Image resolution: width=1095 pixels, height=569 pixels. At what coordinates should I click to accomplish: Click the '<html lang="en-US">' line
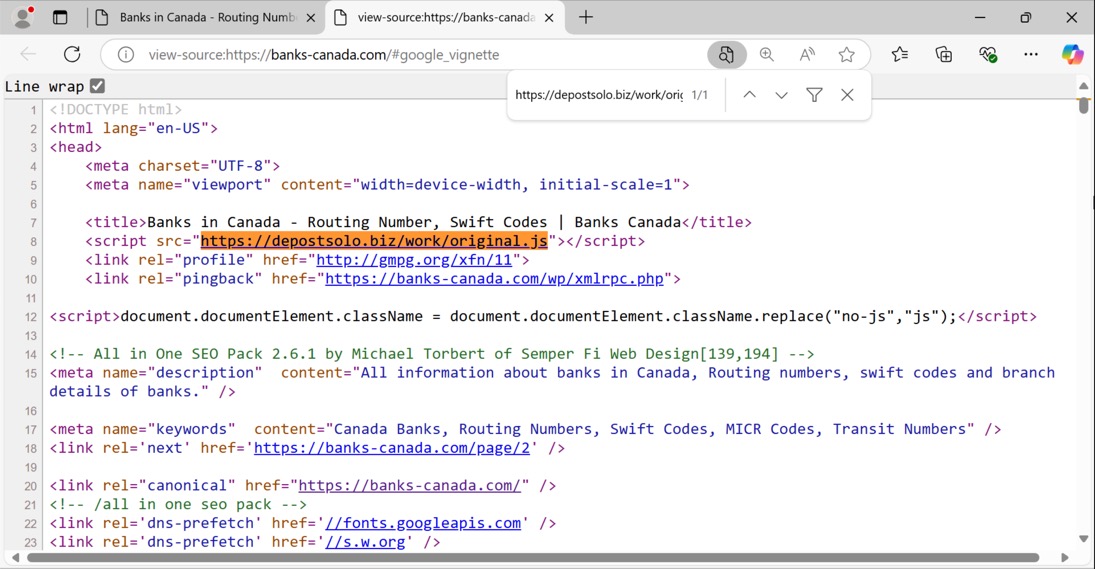(133, 128)
